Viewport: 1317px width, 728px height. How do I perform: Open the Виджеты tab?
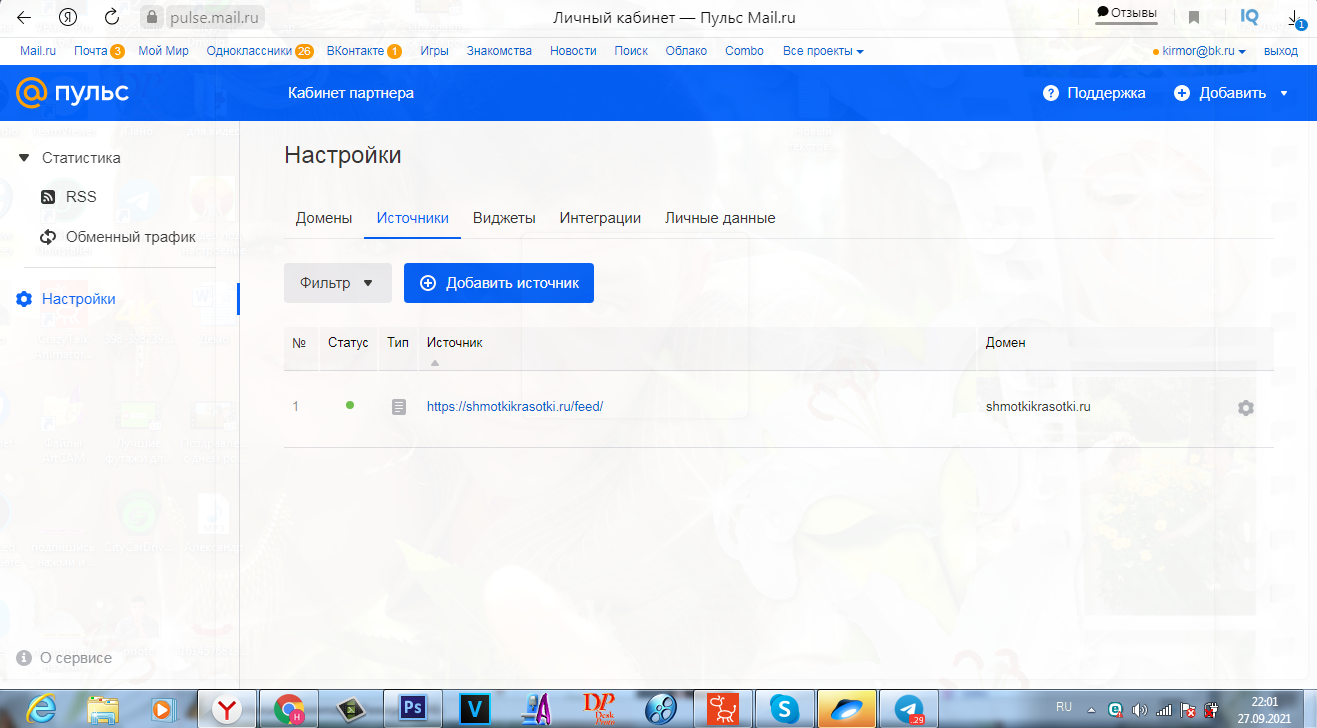504,218
